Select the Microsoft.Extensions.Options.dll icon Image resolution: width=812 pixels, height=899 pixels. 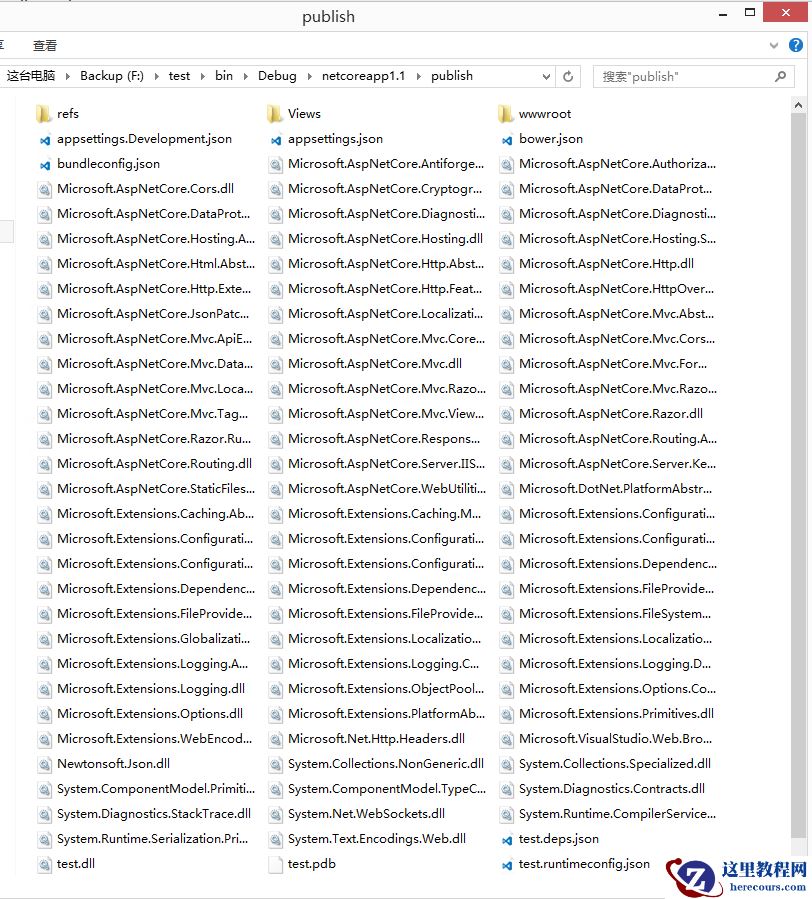point(45,714)
